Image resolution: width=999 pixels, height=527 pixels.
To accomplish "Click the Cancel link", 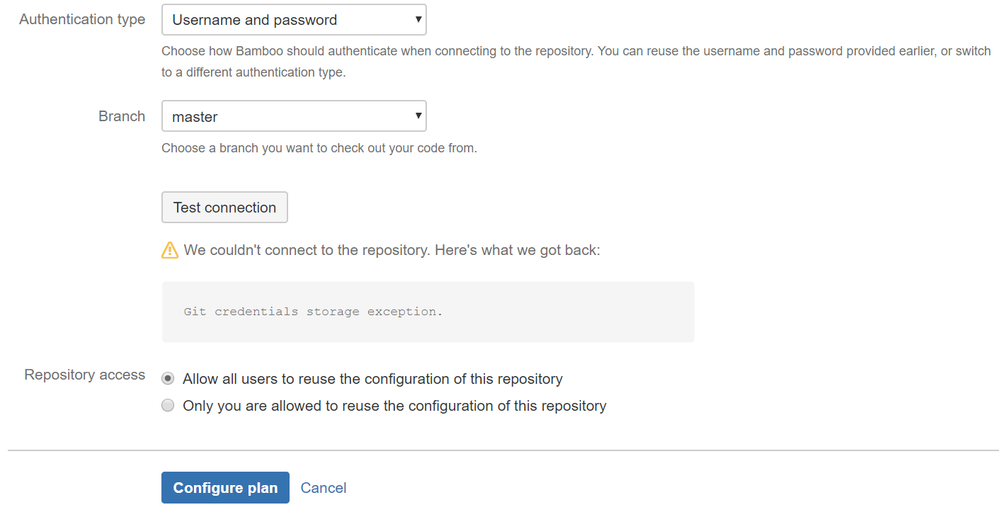I will tap(324, 488).
